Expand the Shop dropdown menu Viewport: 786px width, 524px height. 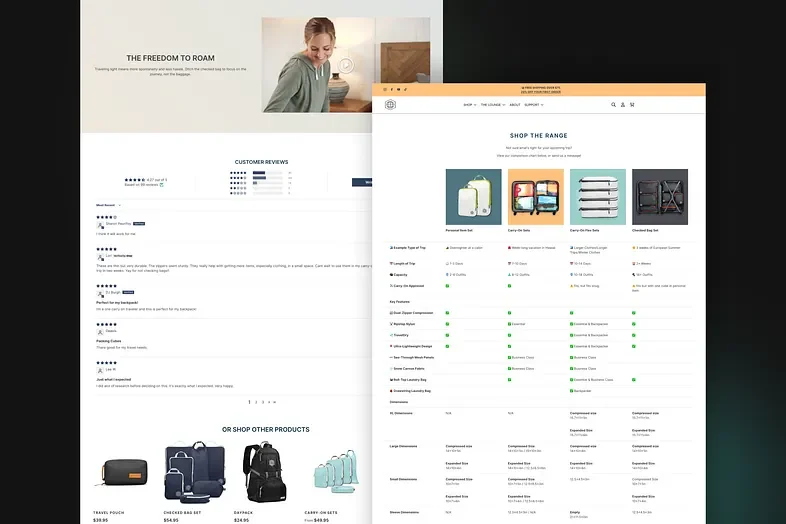click(x=468, y=105)
